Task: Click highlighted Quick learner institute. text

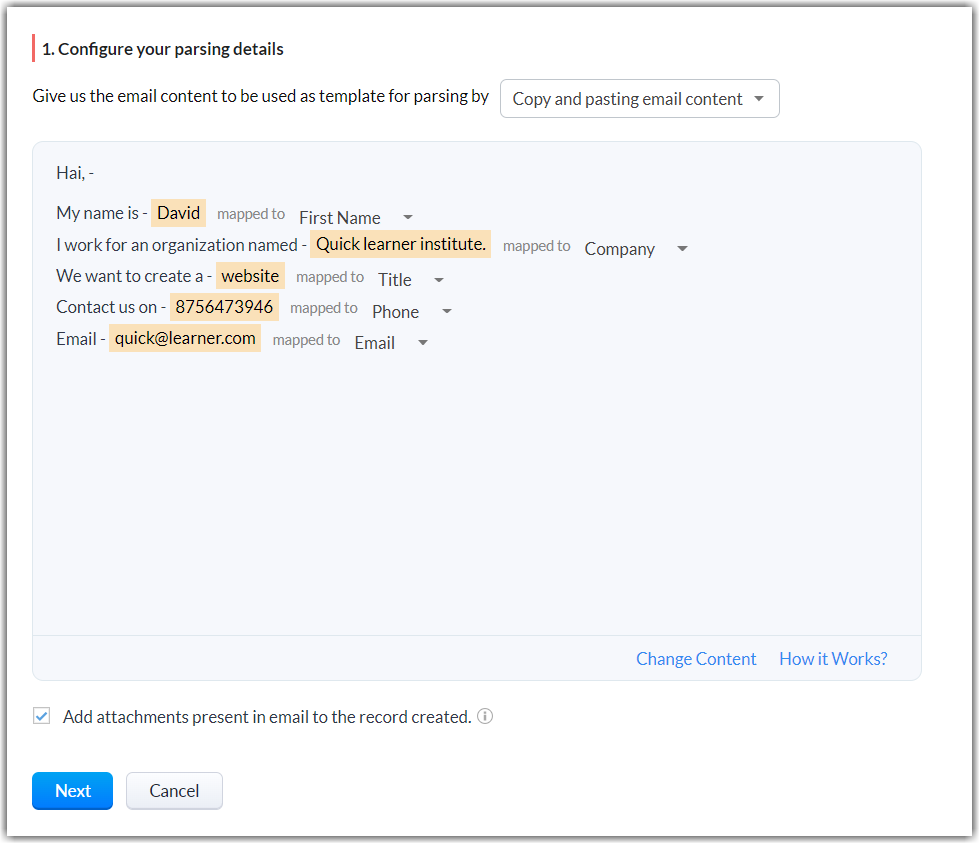Action: click(x=400, y=244)
